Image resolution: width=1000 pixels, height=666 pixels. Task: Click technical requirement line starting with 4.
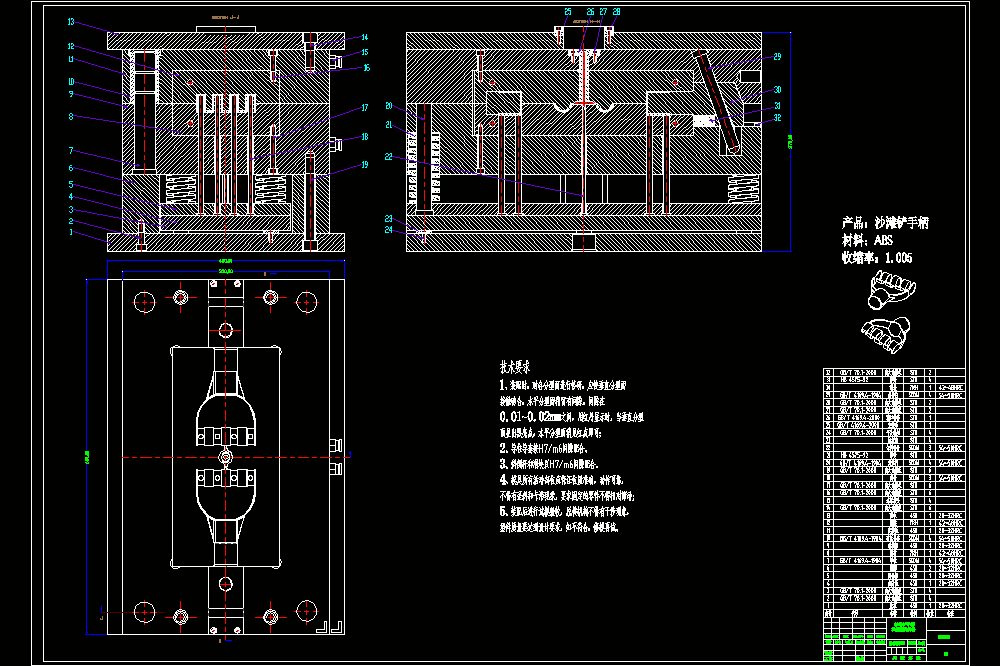click(561, 480)
